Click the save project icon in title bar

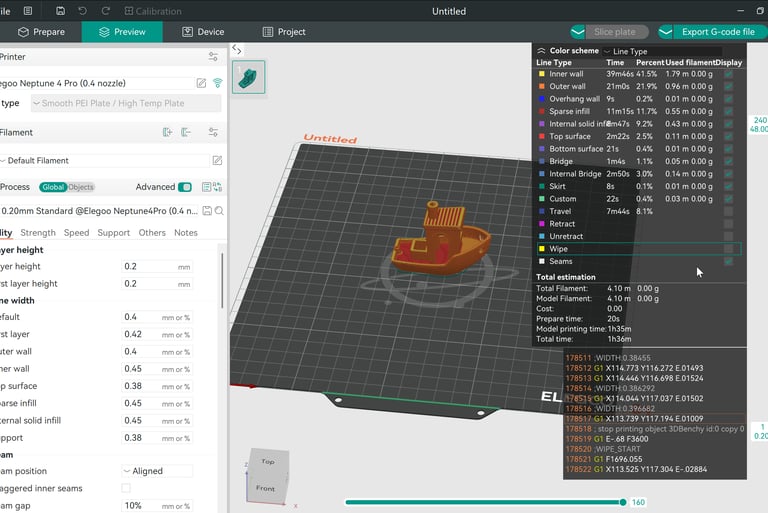tap(60, 11)
